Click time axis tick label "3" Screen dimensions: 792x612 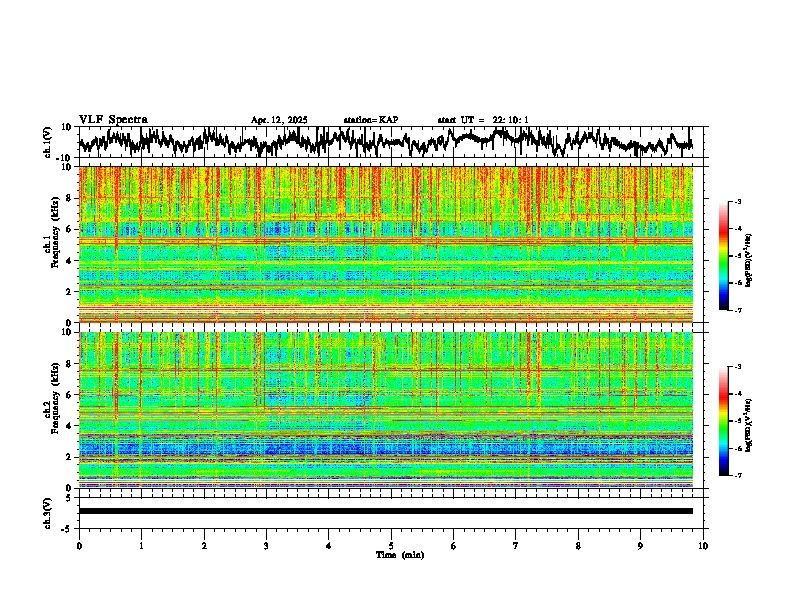coord(266,546)
